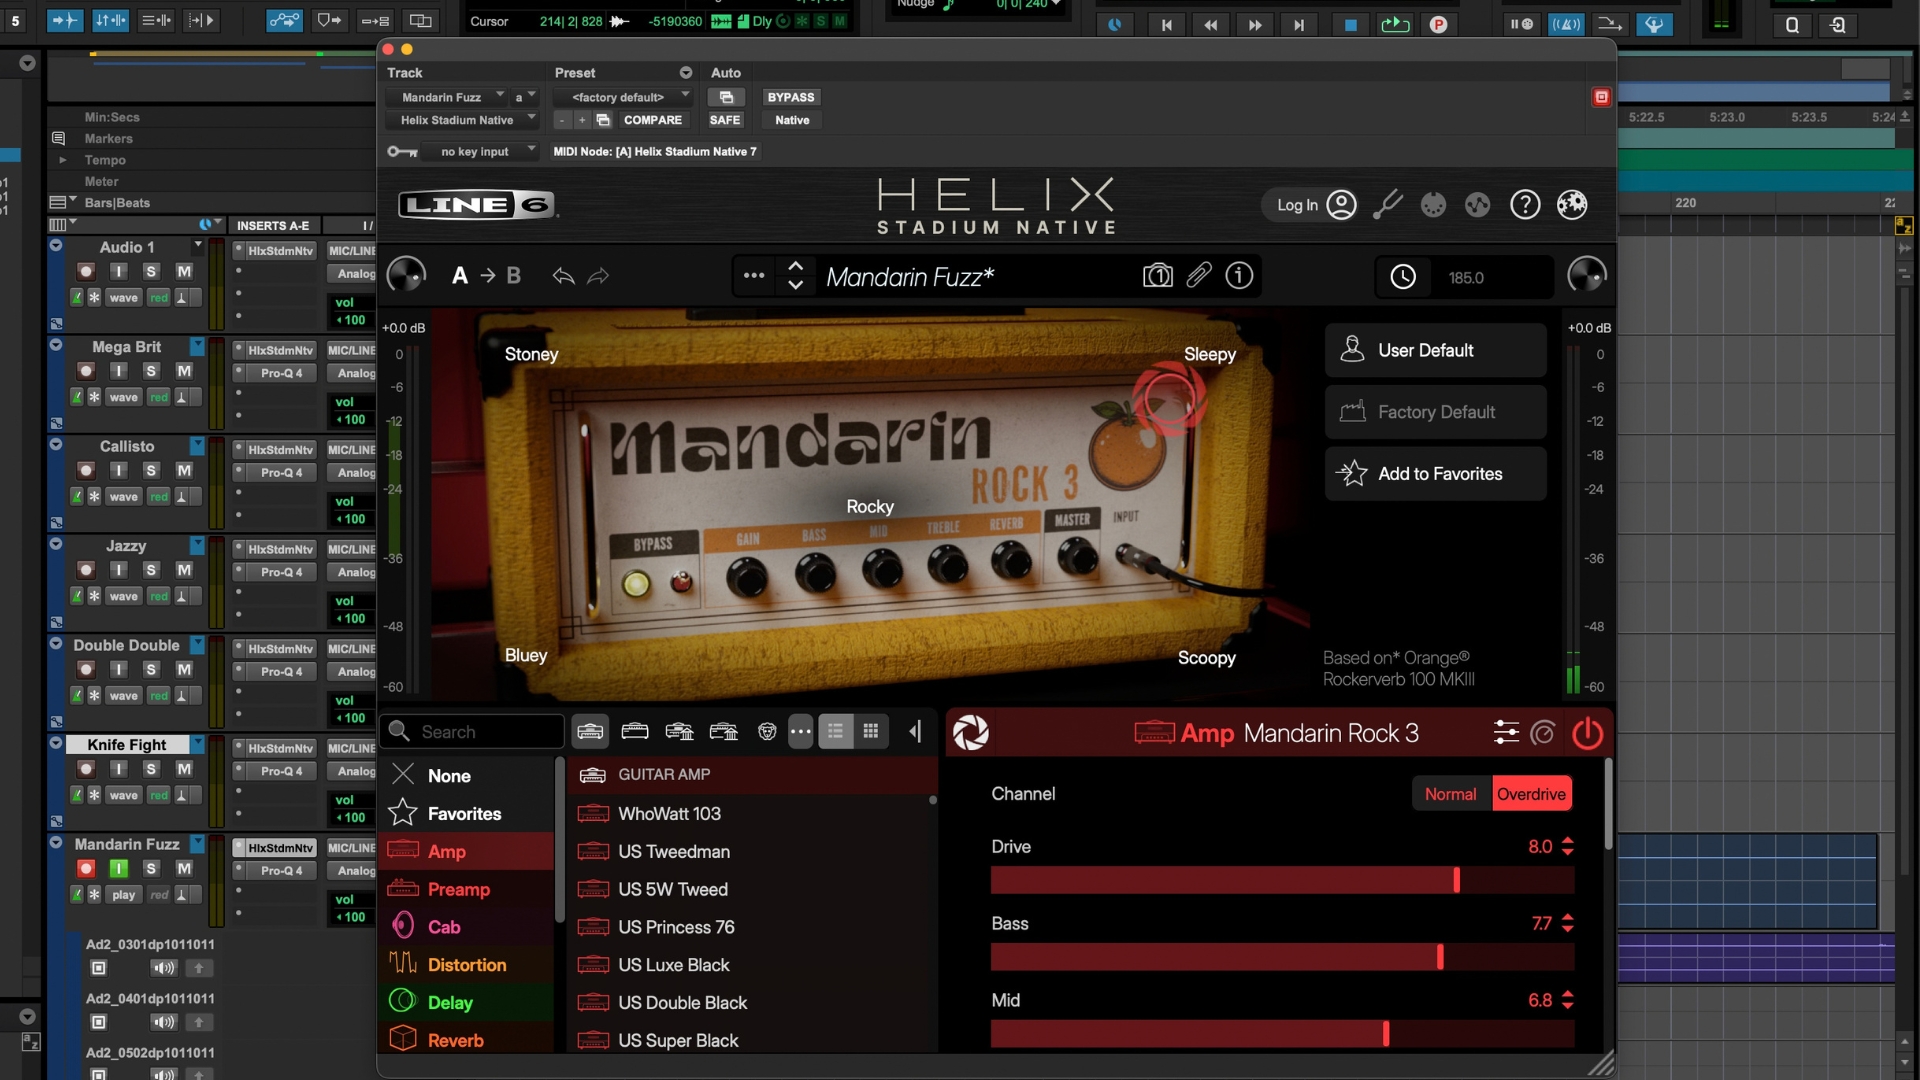Open the snapshot camera icon next to the preset name

(1157, 276)
